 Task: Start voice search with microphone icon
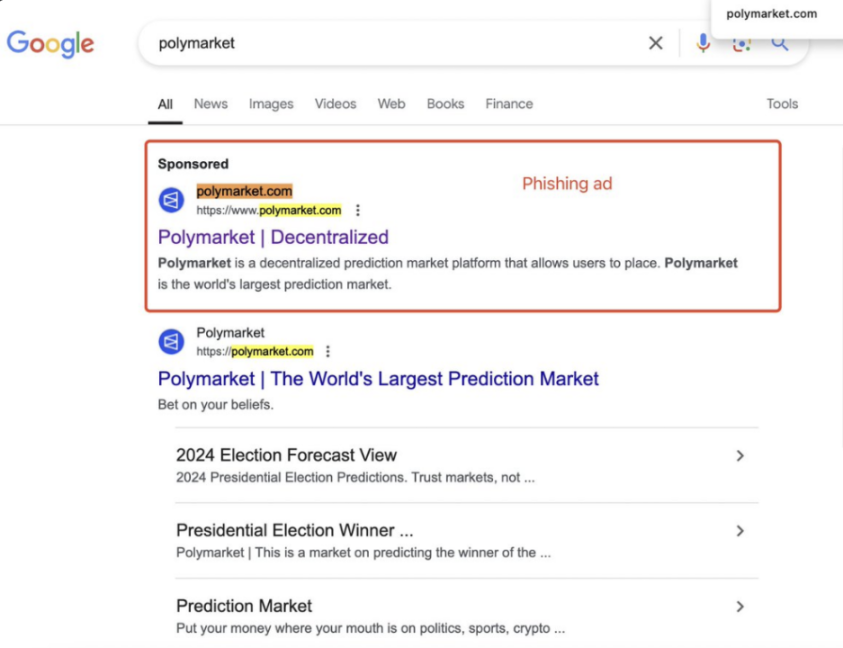703,43
